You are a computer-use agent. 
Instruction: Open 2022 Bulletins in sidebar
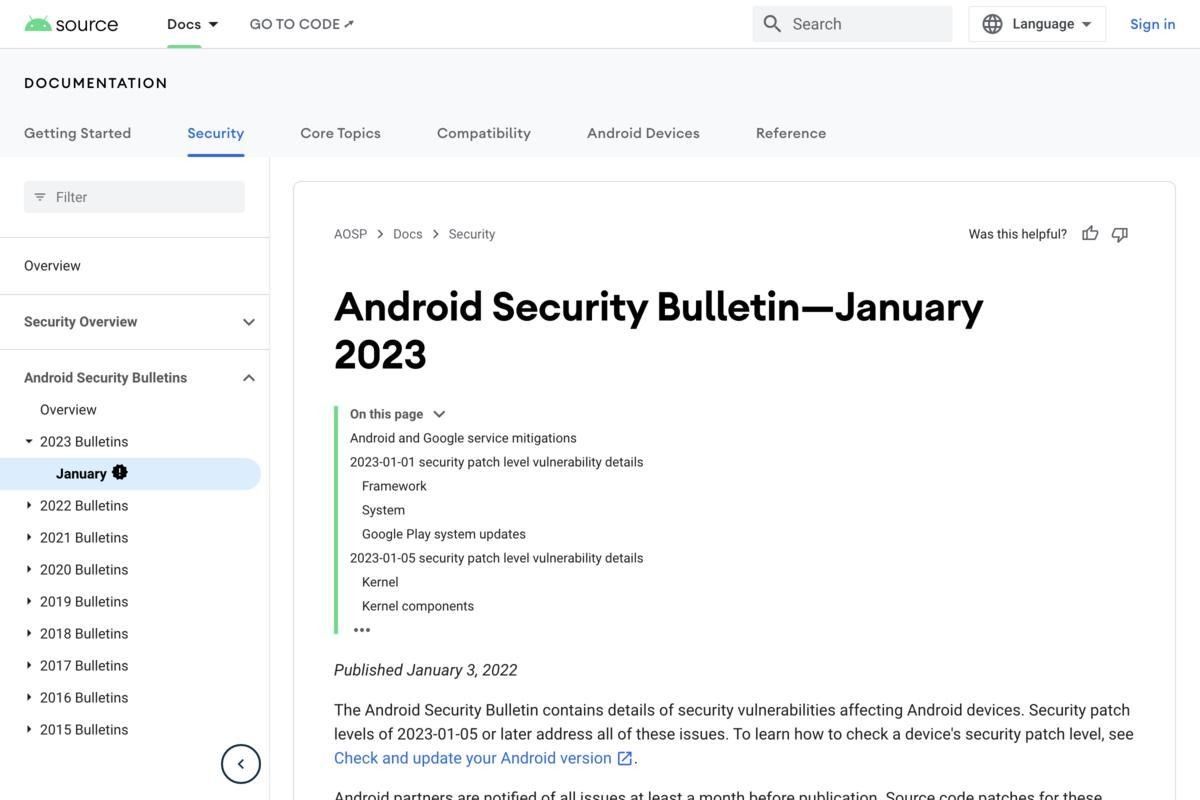[x=84, y=506]
